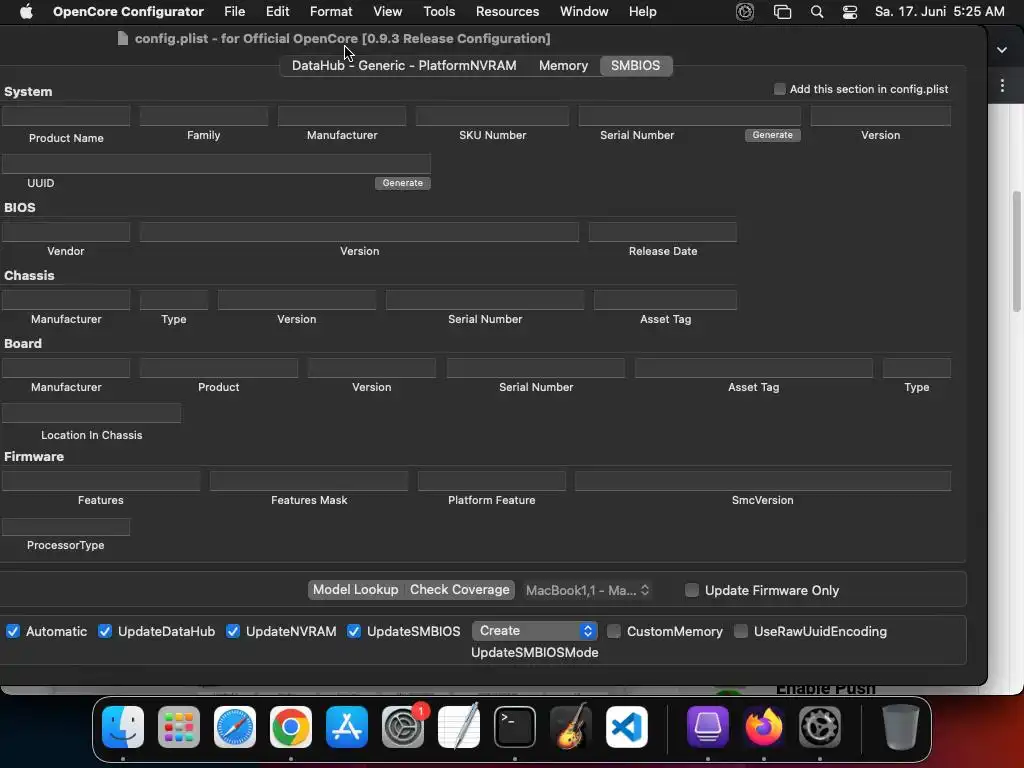Screen dimensions: 1024x768
Task: Open the Apple menu
Action: pyautogui.click(x=26, y=11)
